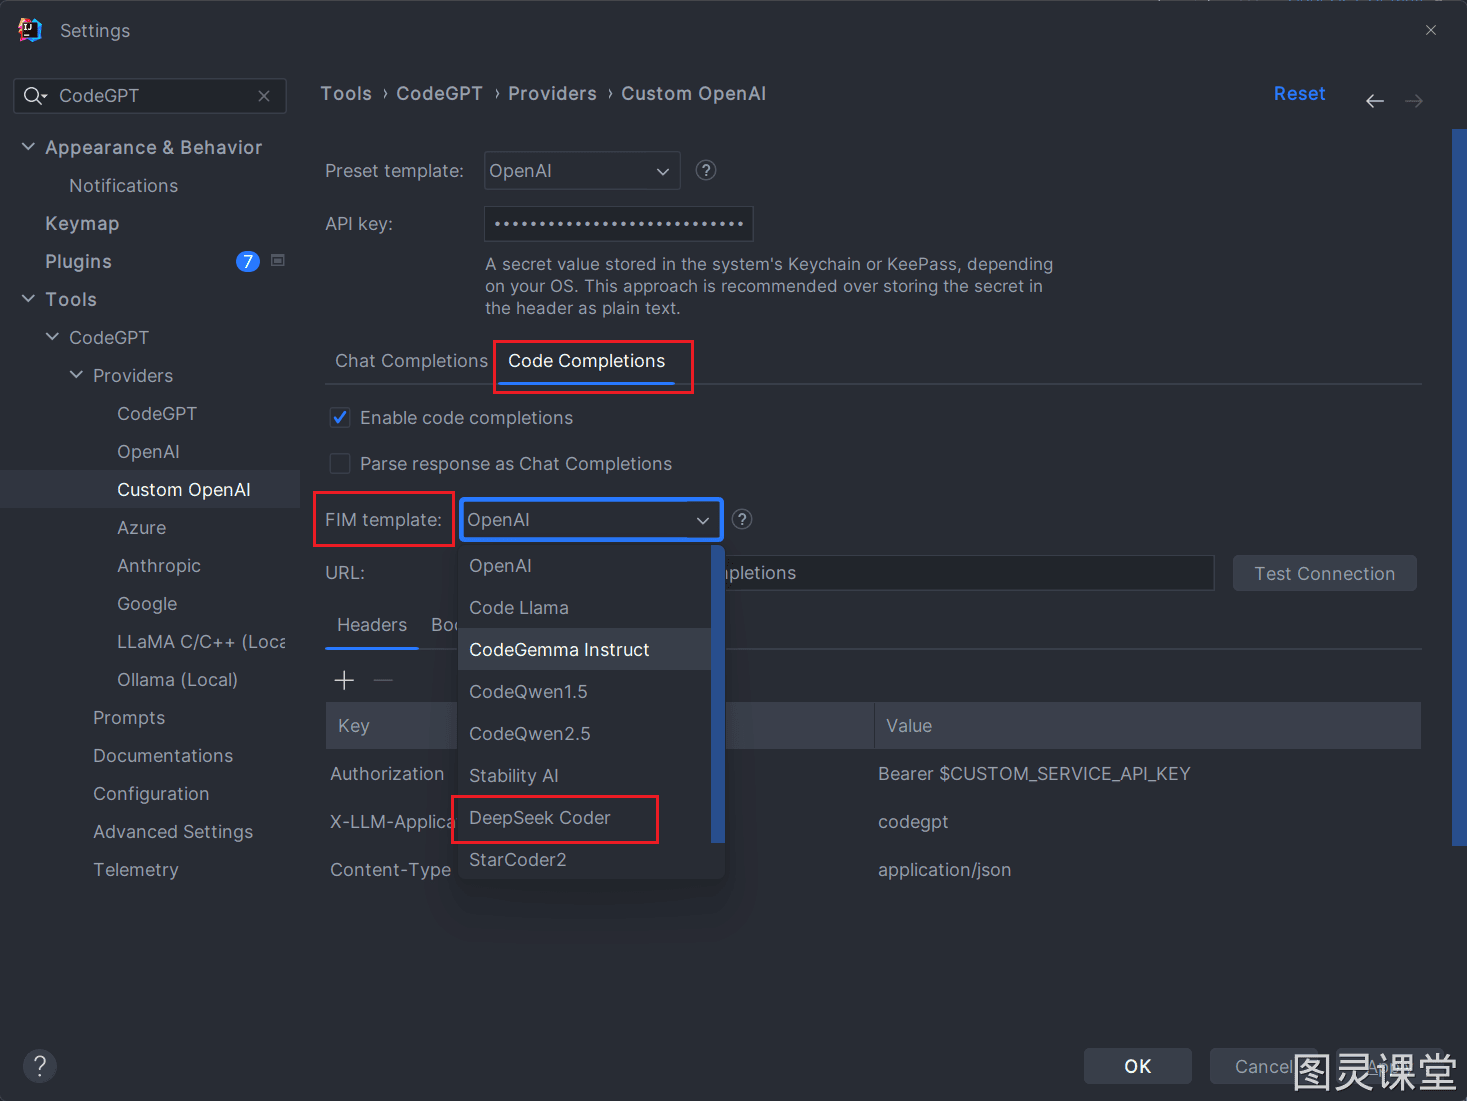Select DeepSeek Coder template option
The width and height of the screenshot is (1467, 1101).
(584, 818)
